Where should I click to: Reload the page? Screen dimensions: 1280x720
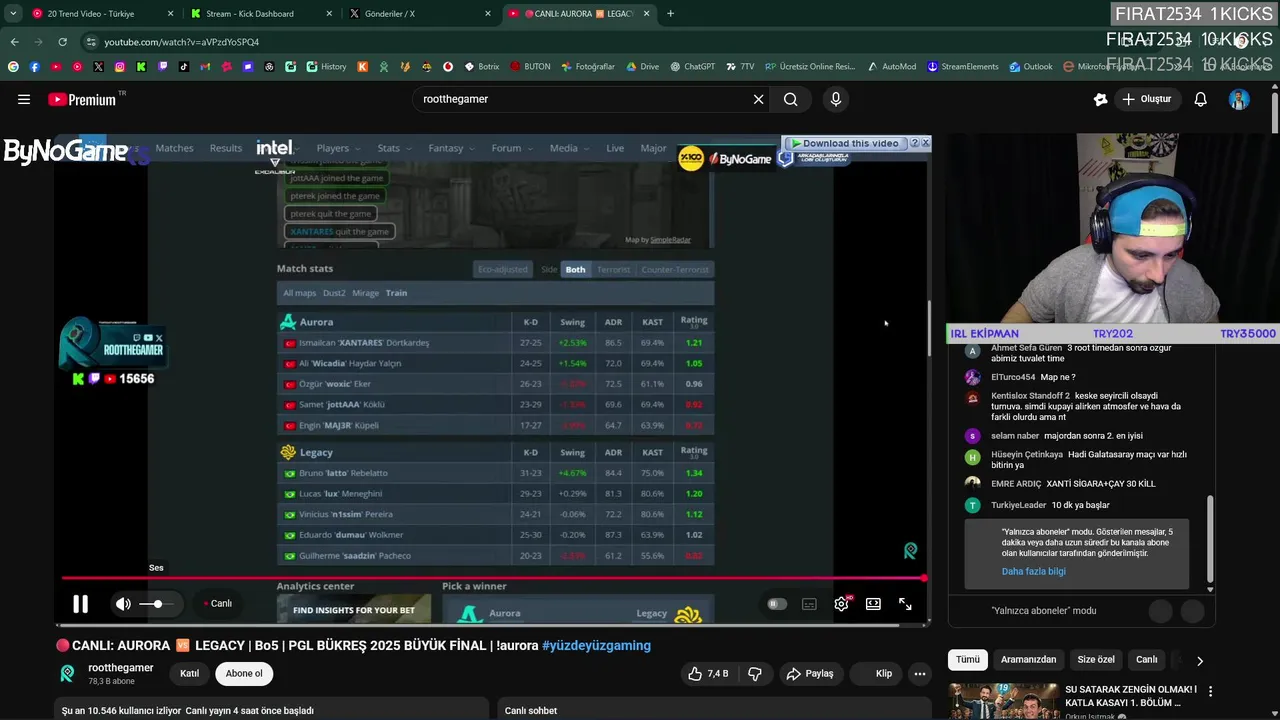pyautogui.click(x=62, y=42)
